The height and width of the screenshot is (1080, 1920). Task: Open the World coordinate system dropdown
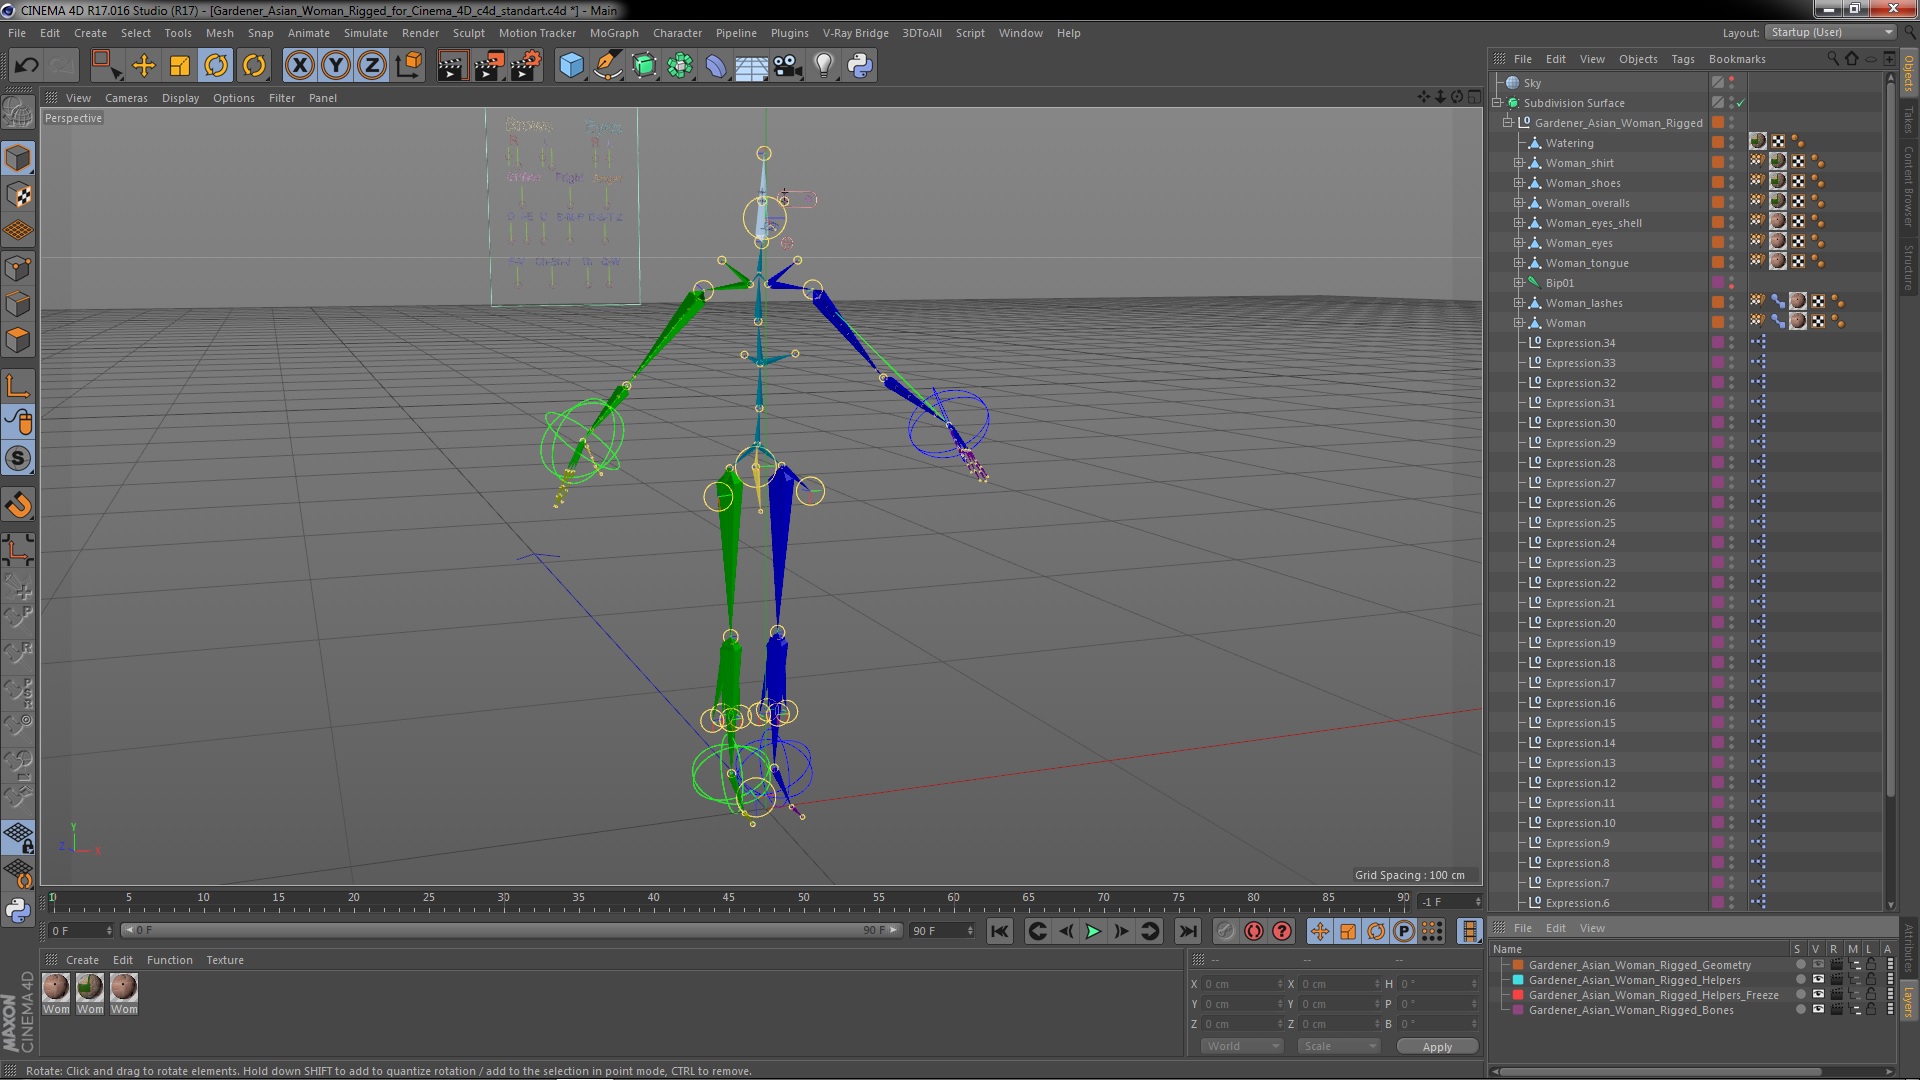click(1241, 1046)
